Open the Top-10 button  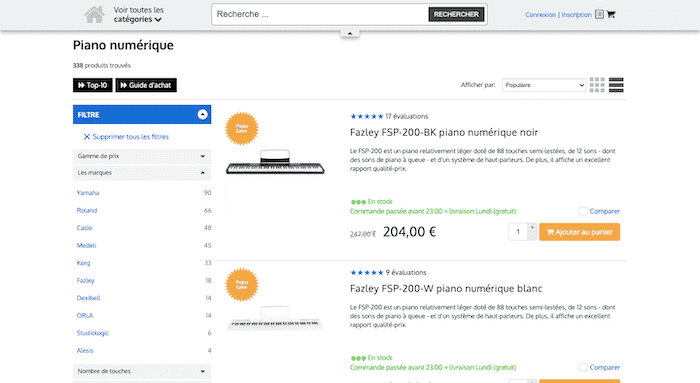coord(93,85)
